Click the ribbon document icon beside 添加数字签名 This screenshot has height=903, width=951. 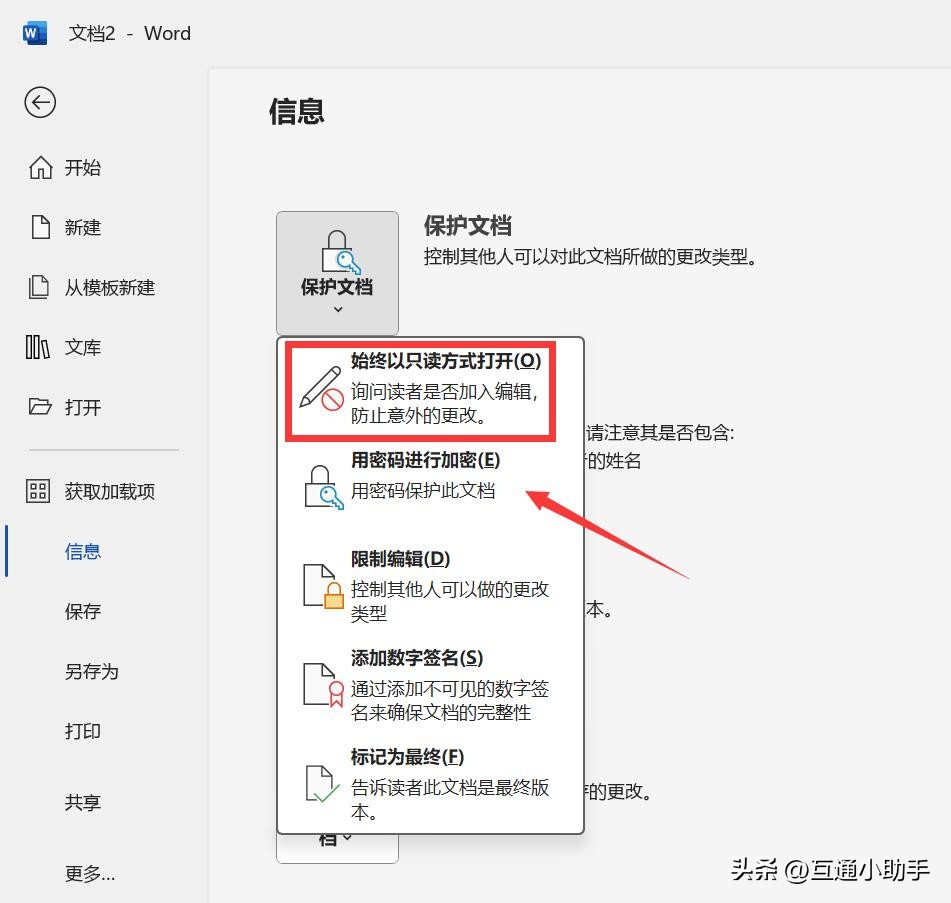(x=323, y=685)
